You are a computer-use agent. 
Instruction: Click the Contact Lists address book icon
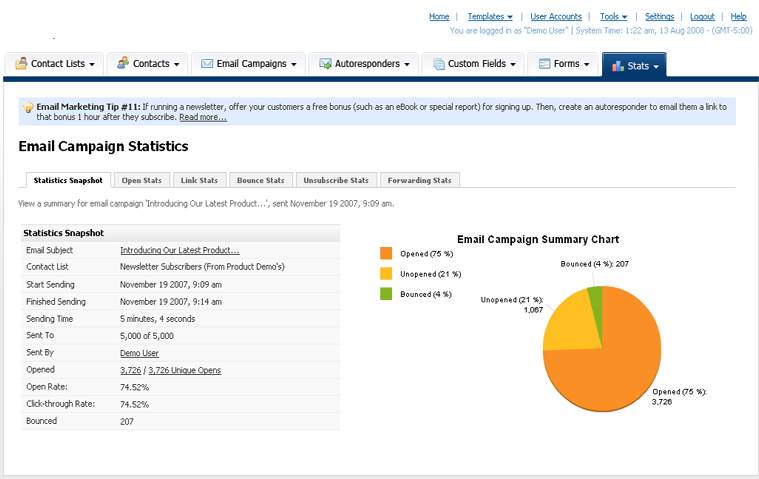(x=21, y=63)
